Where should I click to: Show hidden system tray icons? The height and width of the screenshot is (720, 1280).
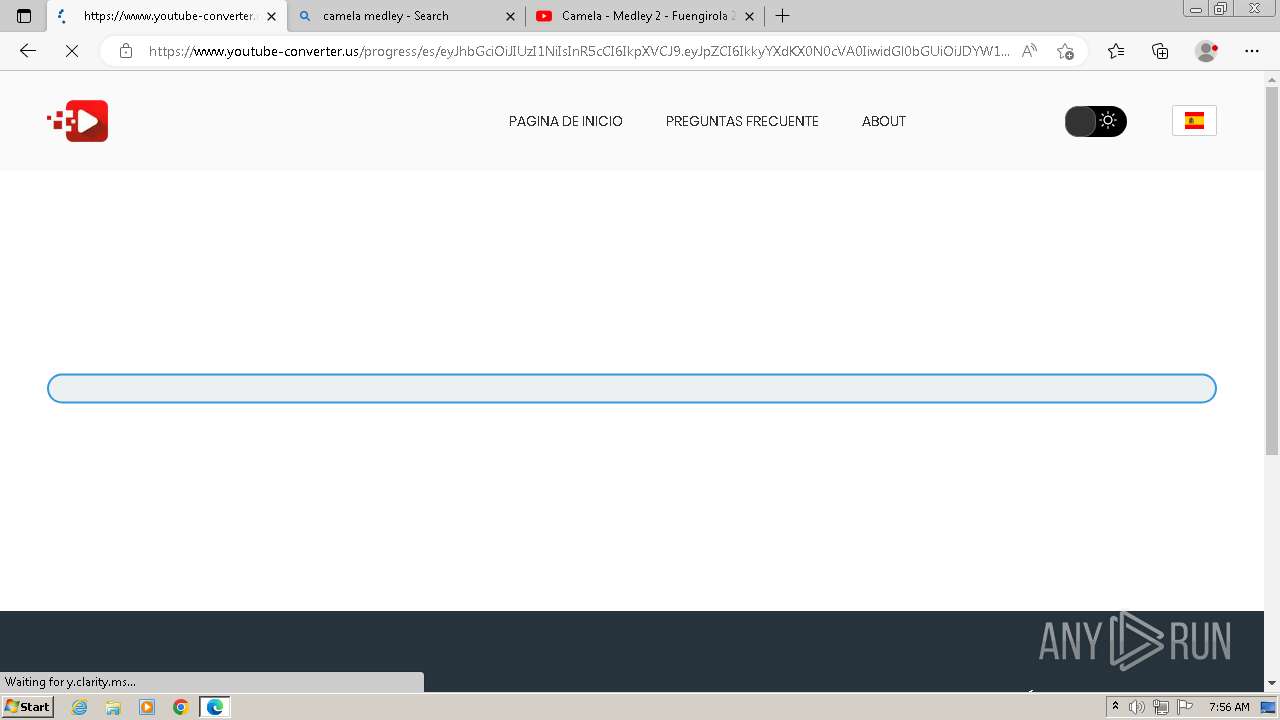tap(1115, 707)
